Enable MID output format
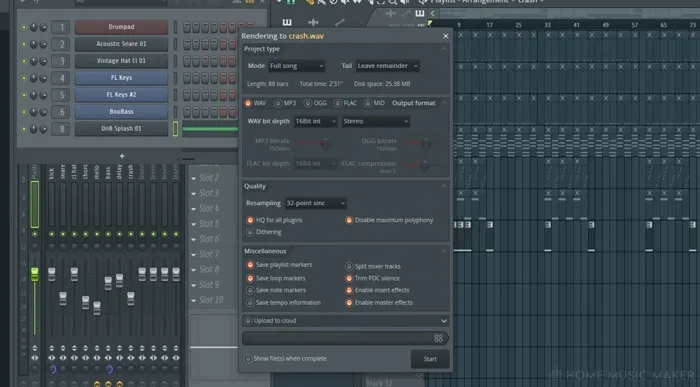This screenshot has width=700, height=387. point(367,103)
